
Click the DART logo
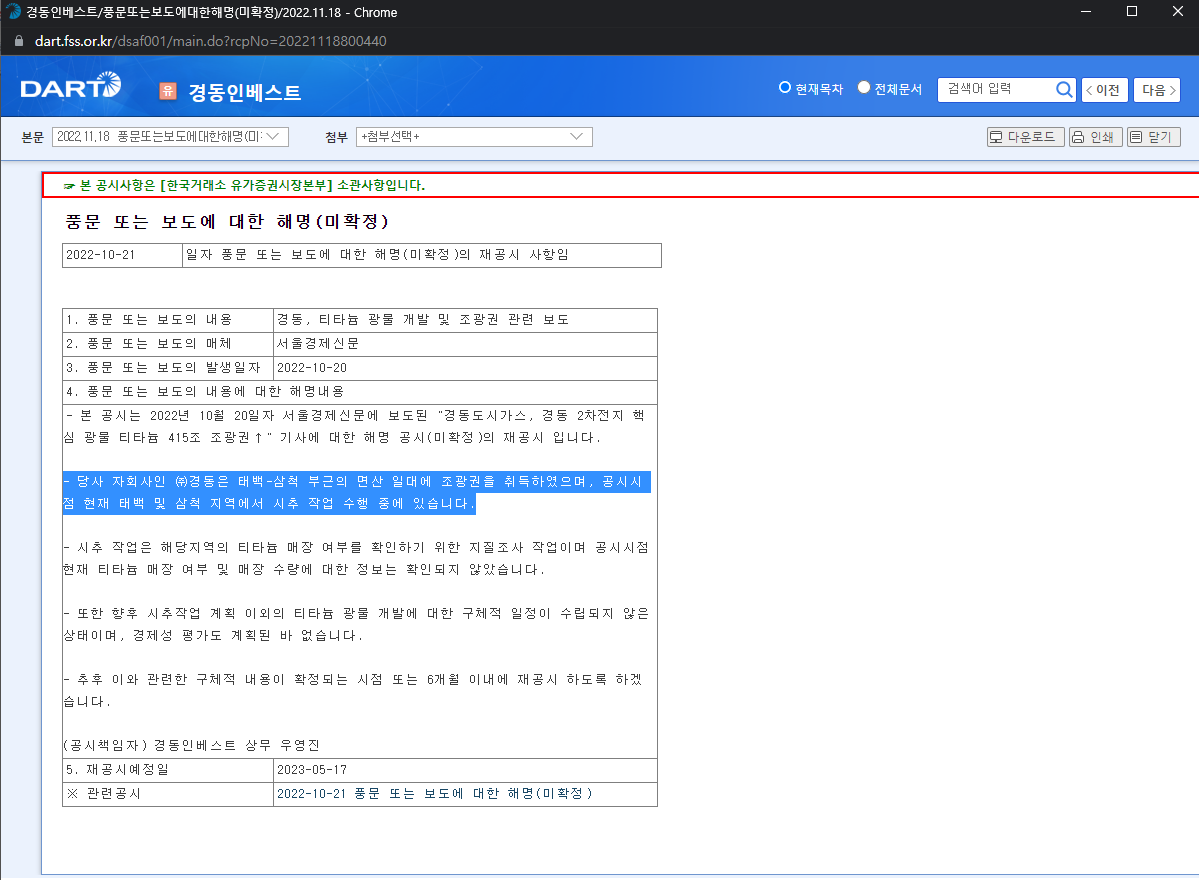(70, 88)
